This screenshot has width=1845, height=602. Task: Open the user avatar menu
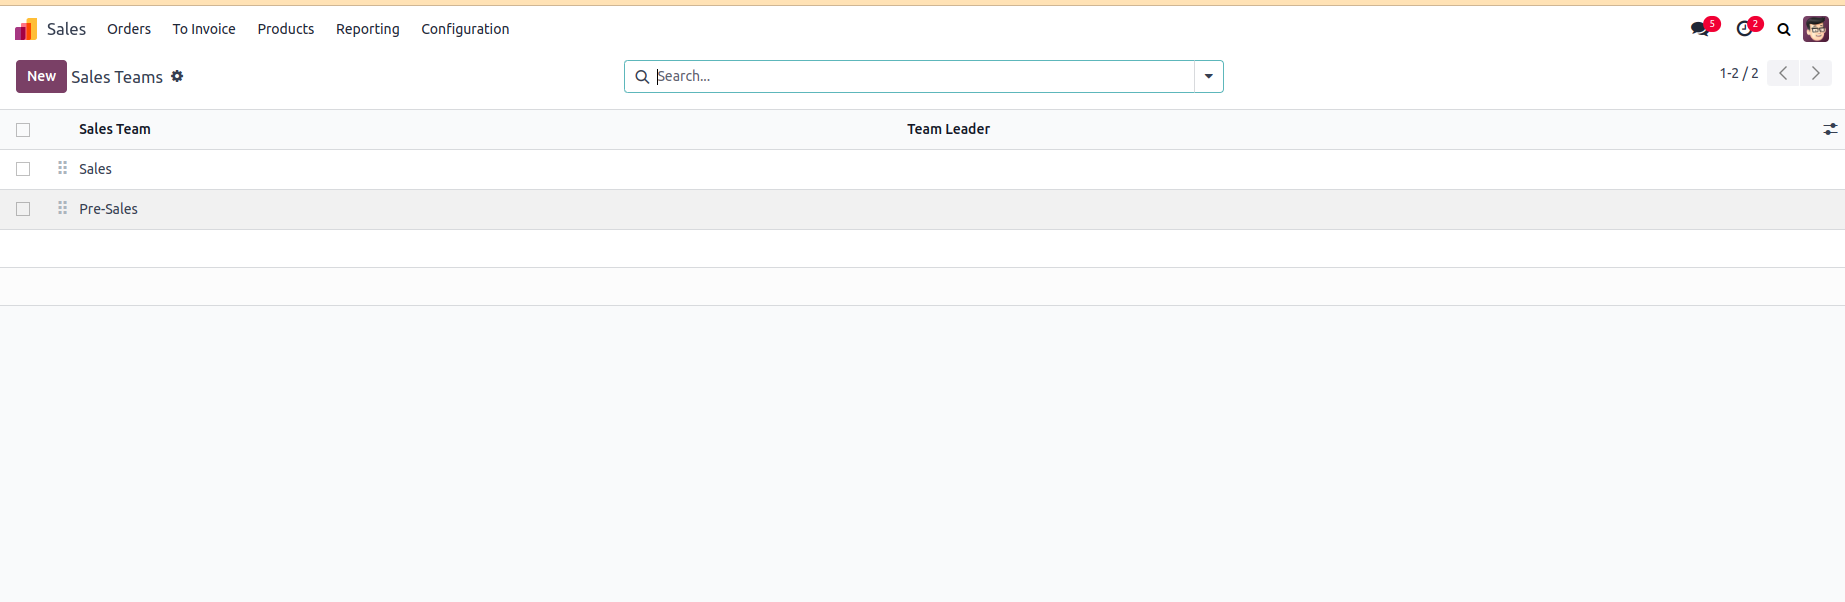coord(1816,29)
